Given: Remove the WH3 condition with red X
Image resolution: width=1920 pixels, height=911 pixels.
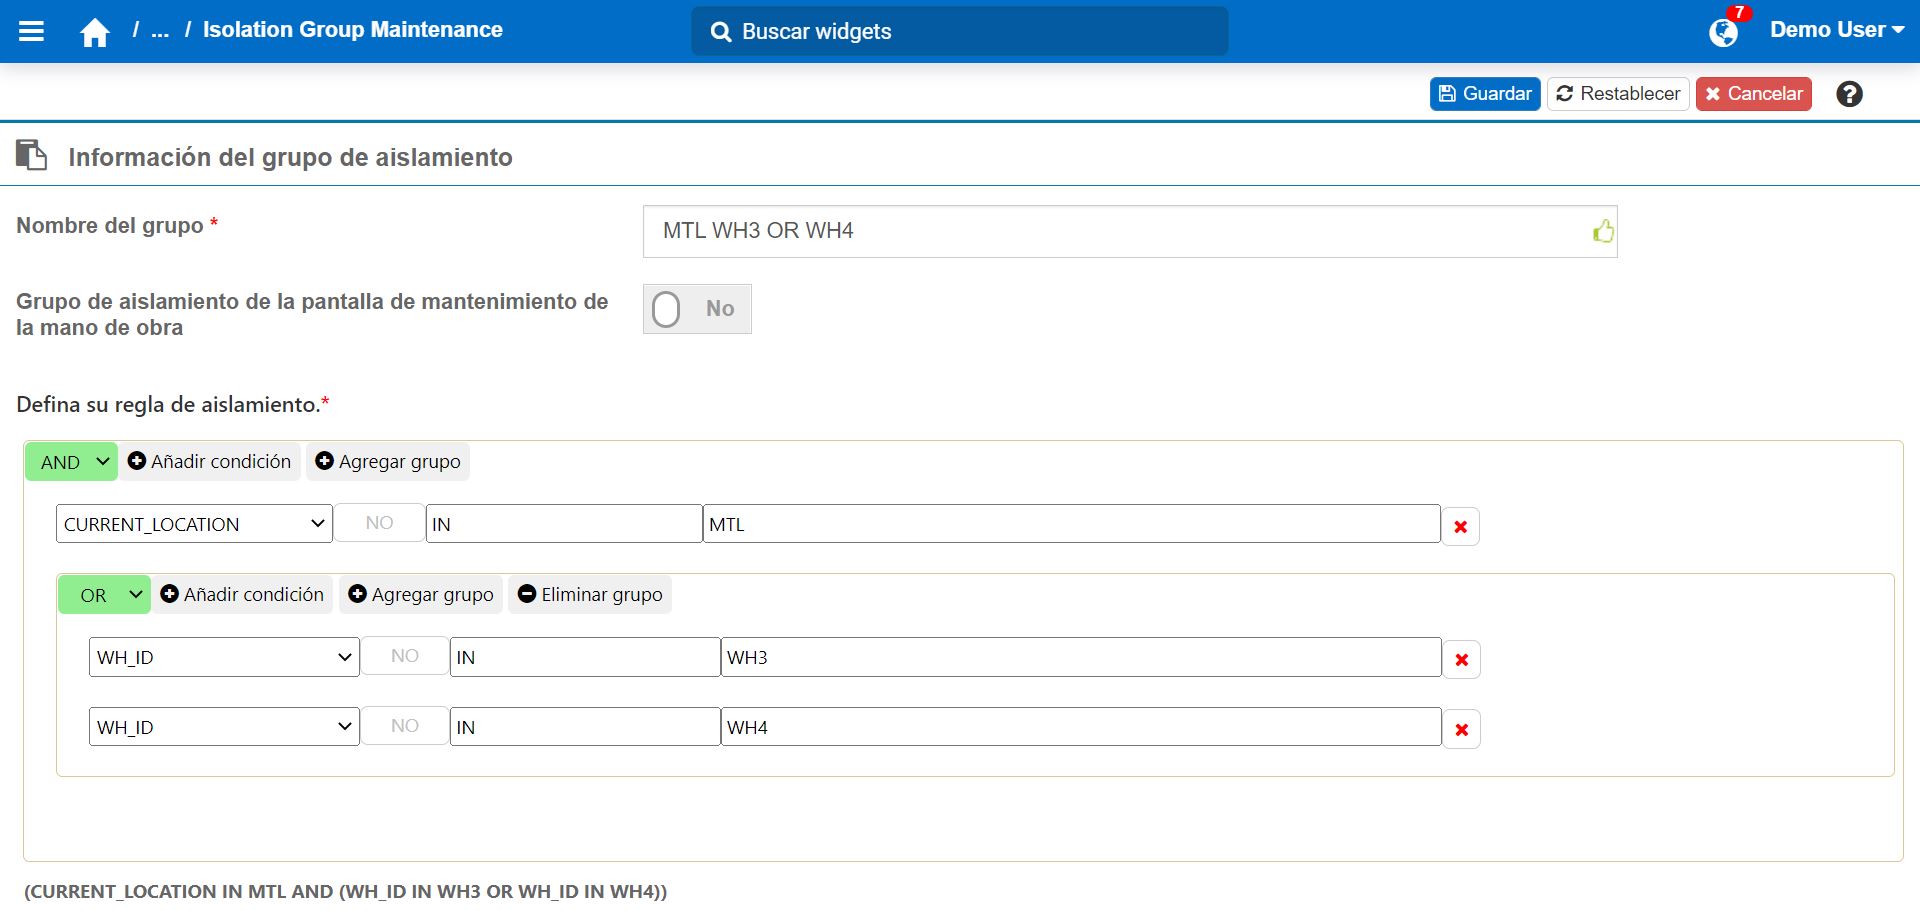Looking at the screenshot, I should (1461, 659).
